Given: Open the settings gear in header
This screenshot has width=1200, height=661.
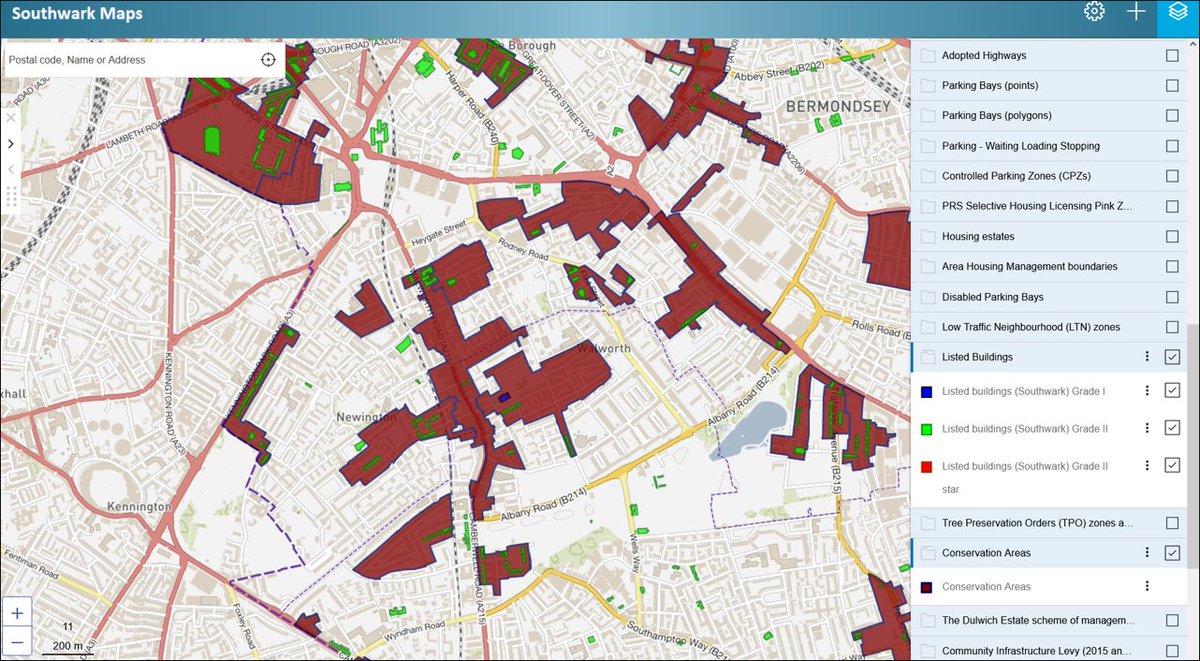Looking at the screenshot, I should click(x=1094, y=12).
